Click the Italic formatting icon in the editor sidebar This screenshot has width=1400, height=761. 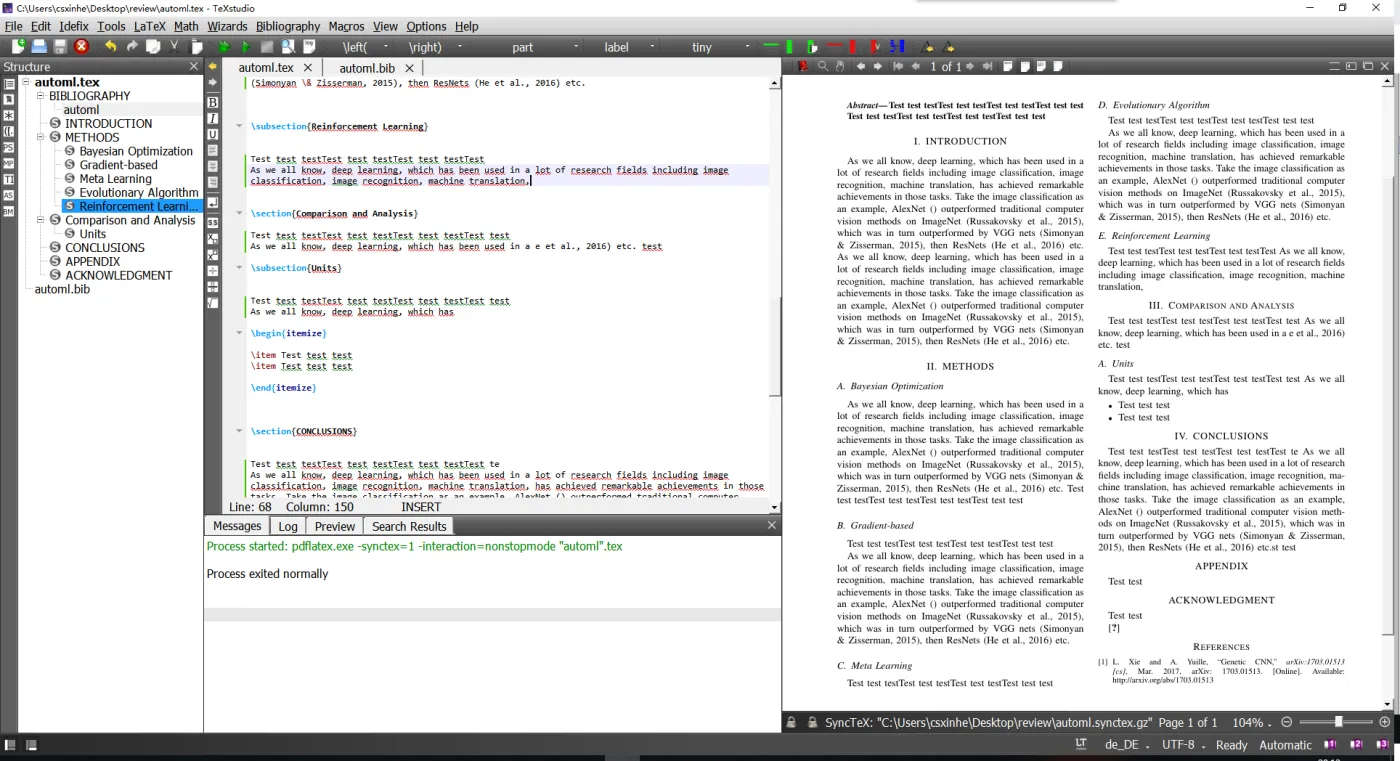pyautogui.click(x=213, y=118)
